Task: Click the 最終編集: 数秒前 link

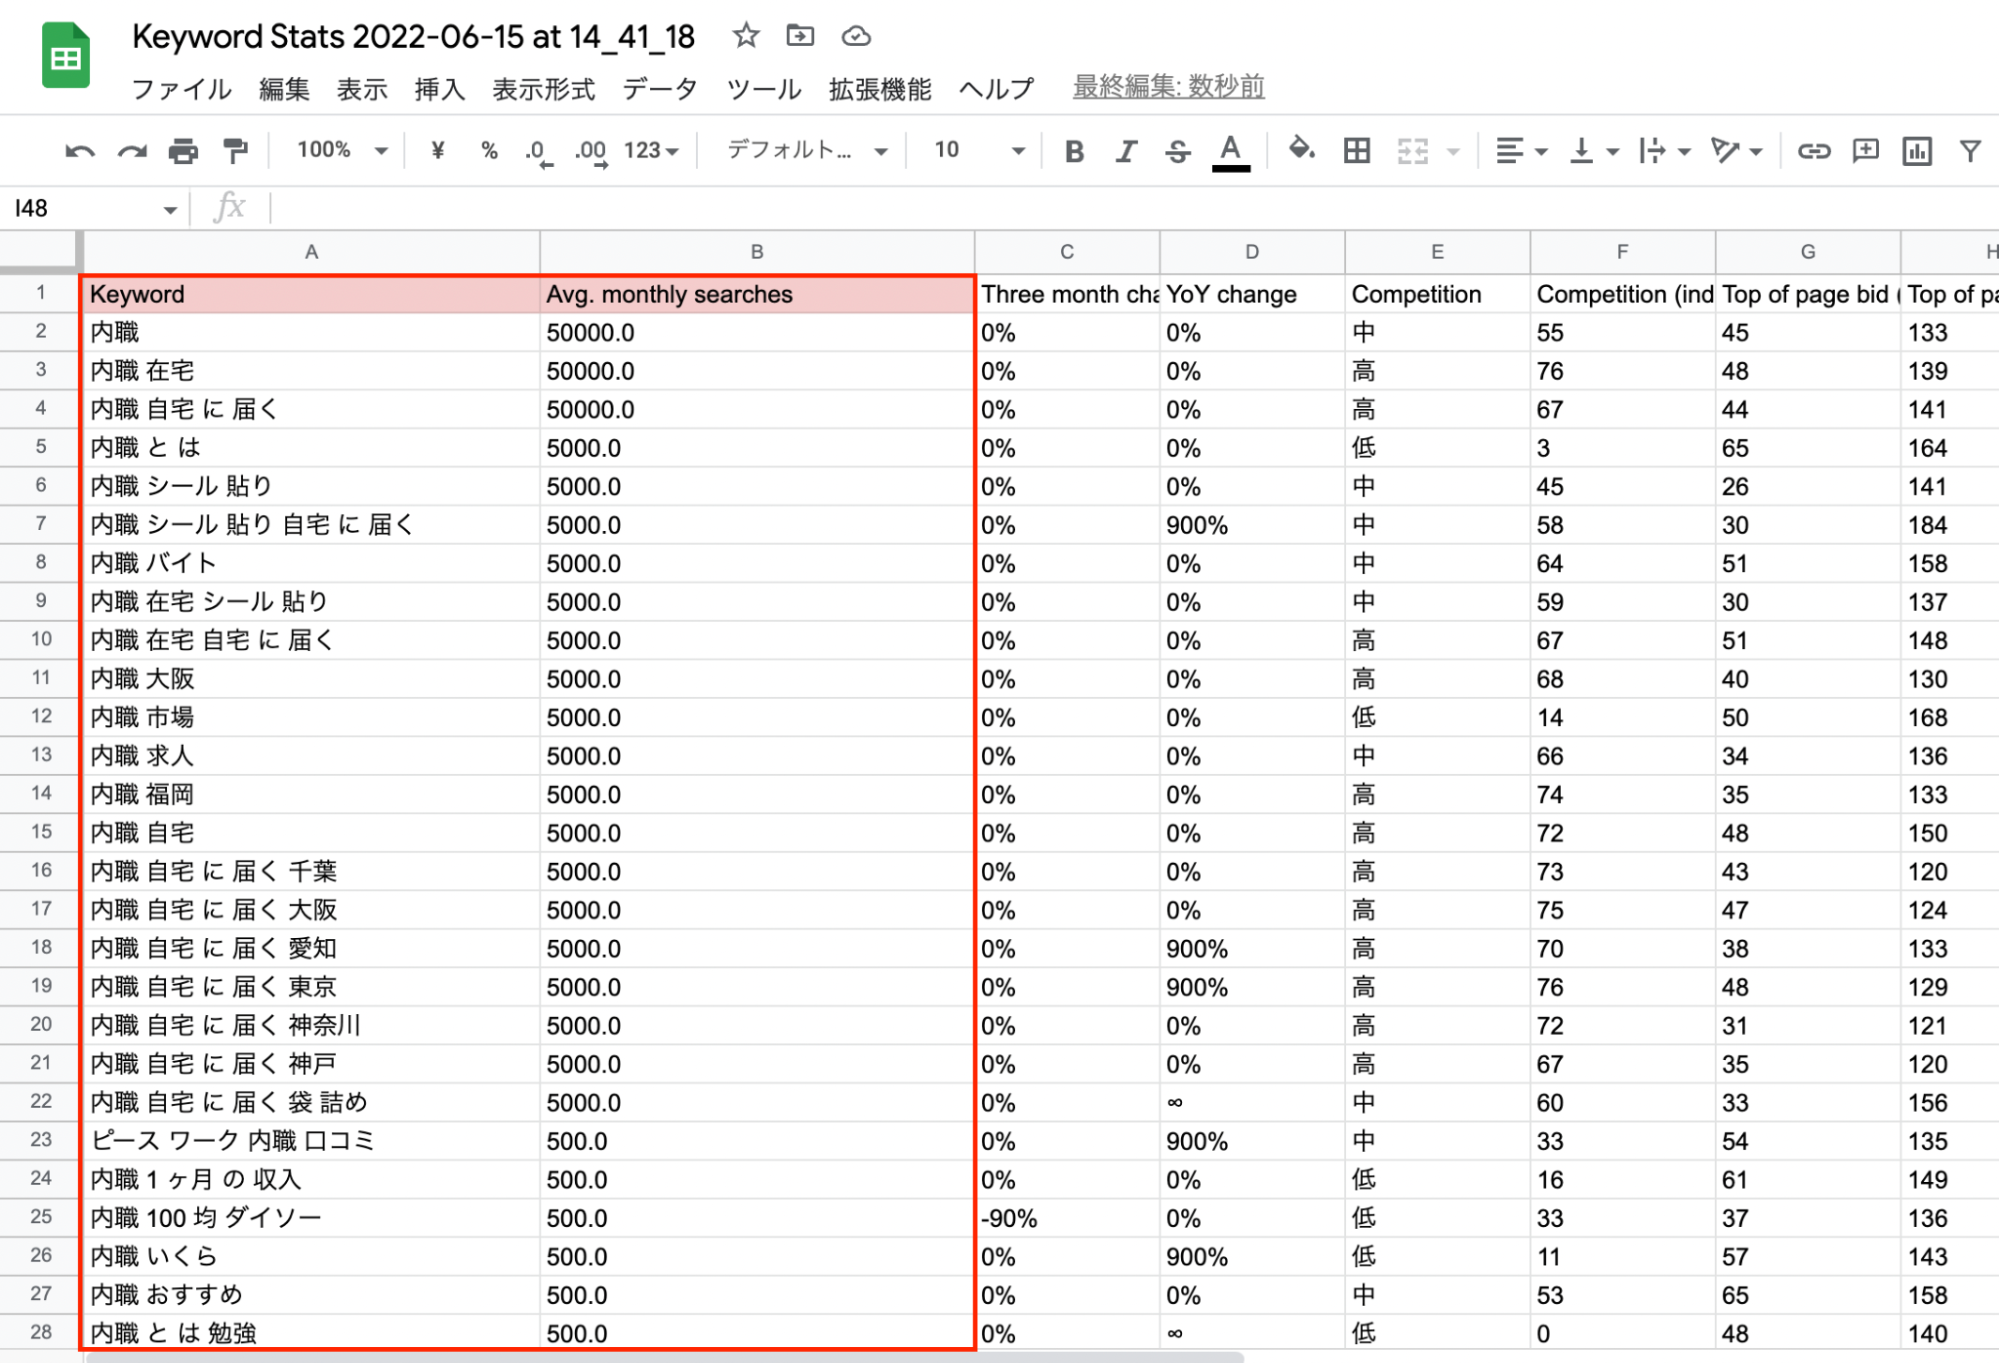Action: pos(1168,87)
